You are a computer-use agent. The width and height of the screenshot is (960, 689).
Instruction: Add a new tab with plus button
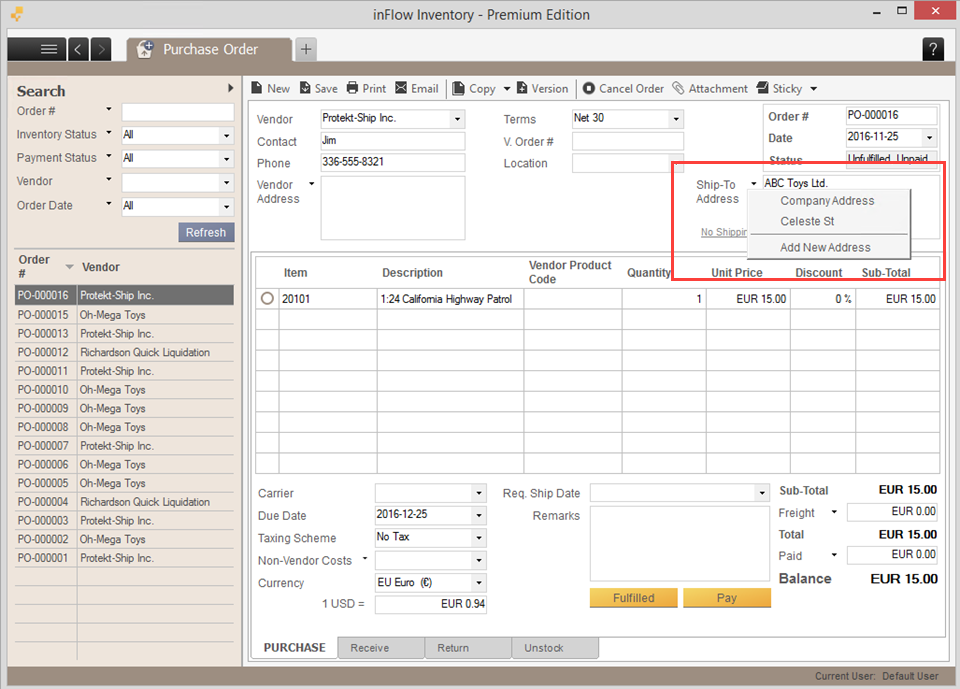[306, 49]
